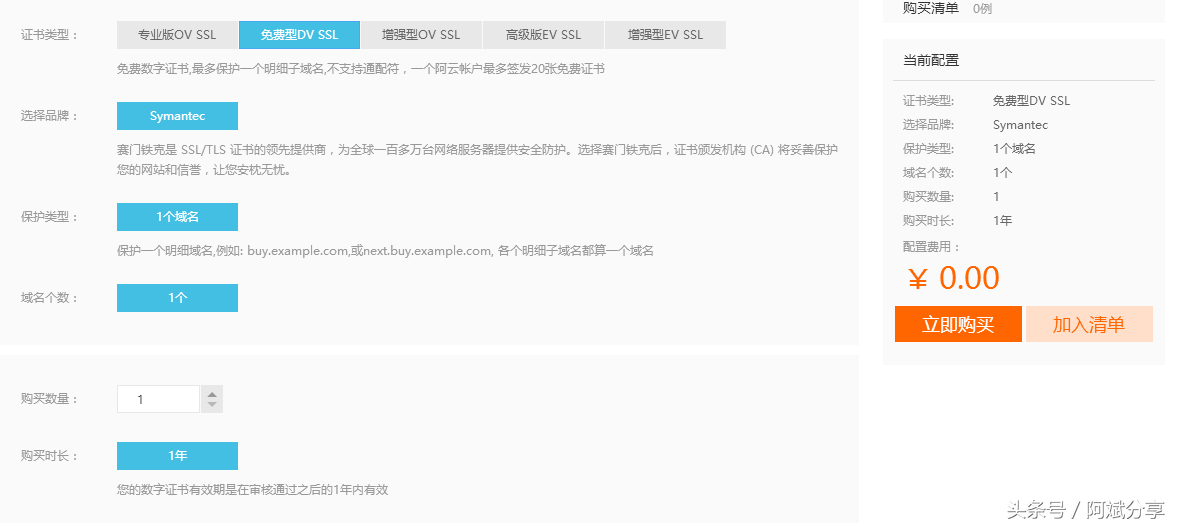Select the 增强型OV SSL certificate type

(421, 35)
